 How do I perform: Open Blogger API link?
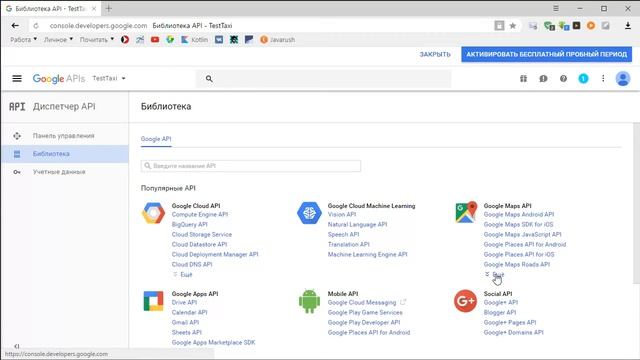click(x=500, y=312)
